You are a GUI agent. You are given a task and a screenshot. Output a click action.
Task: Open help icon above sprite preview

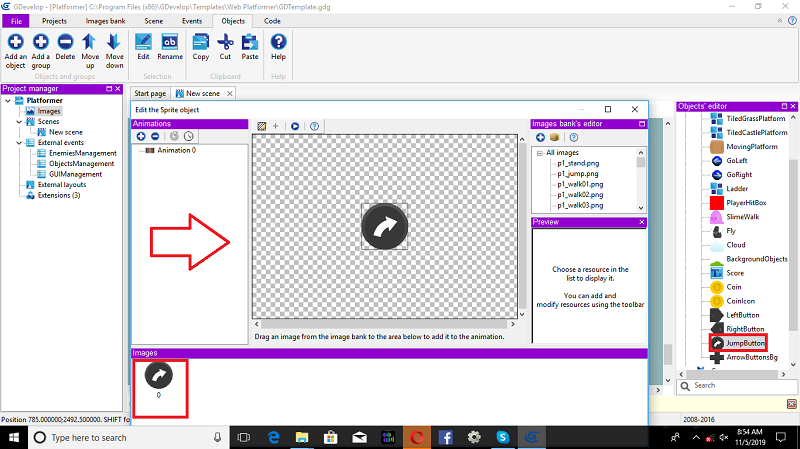[x=314, y=126]
